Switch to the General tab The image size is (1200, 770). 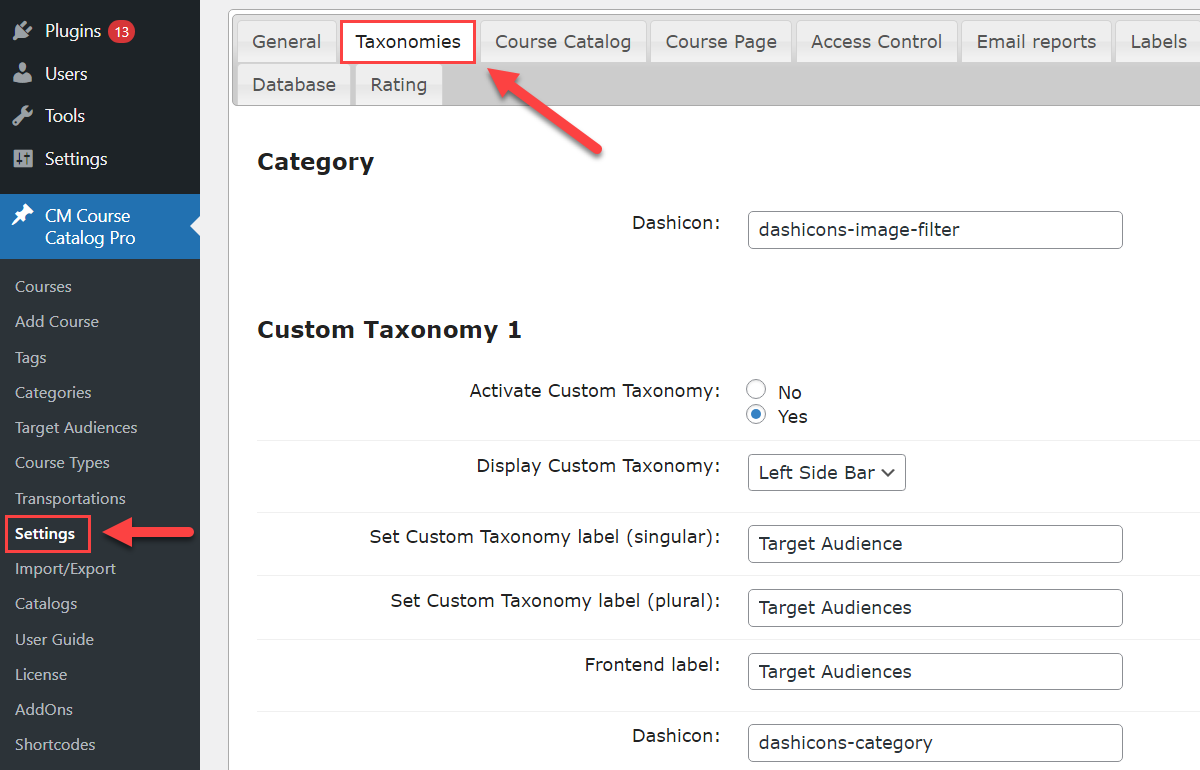click(x=286, y=42)
